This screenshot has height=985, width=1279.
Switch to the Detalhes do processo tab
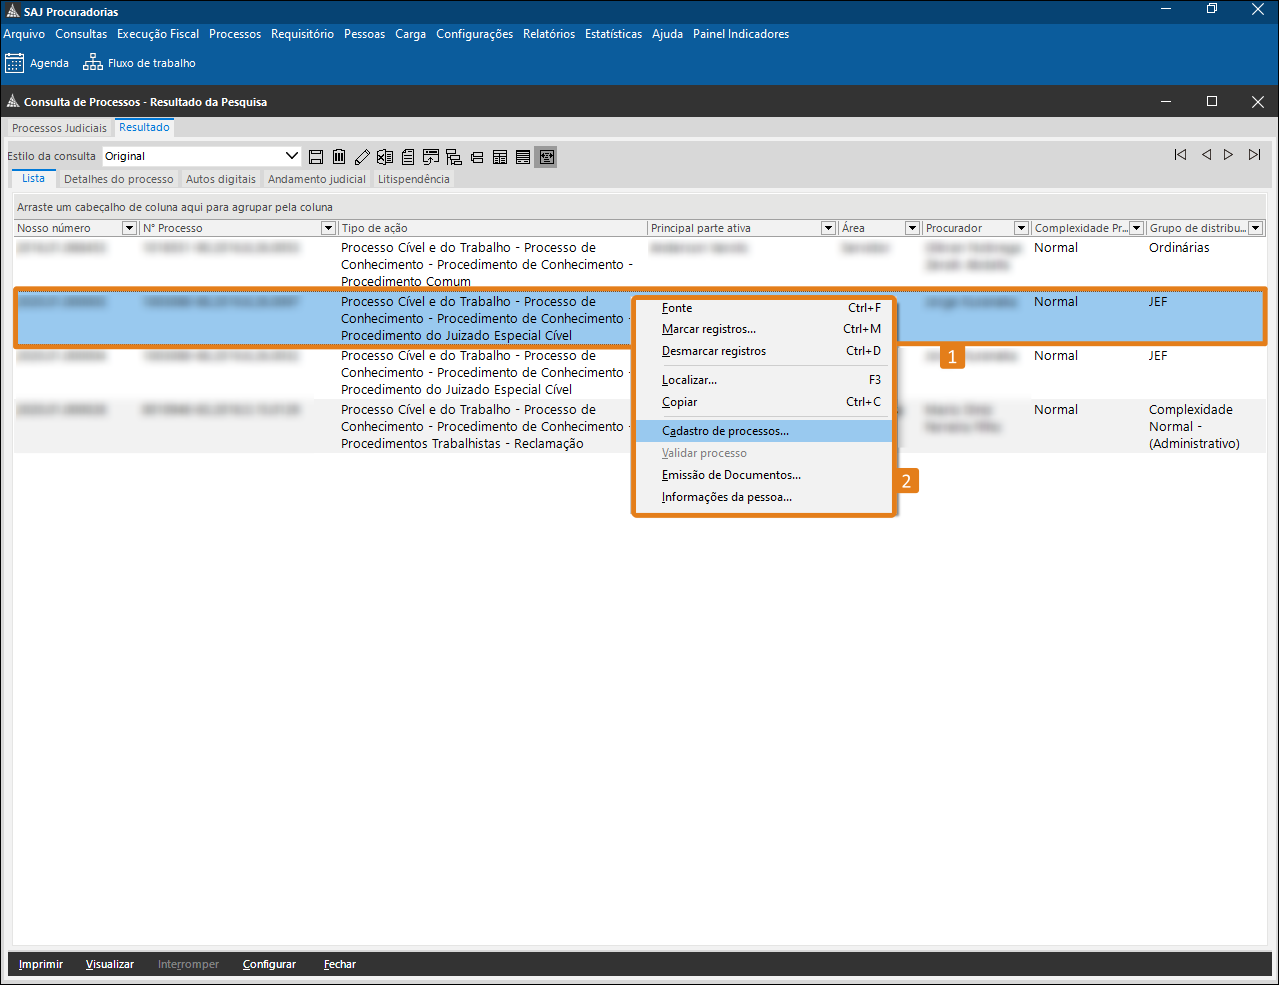point(118,179)
